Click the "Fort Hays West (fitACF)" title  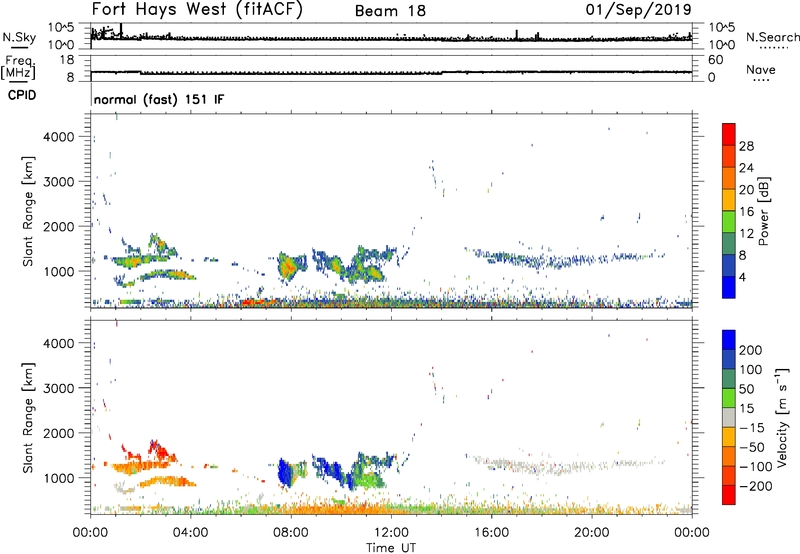click(197, 9)
